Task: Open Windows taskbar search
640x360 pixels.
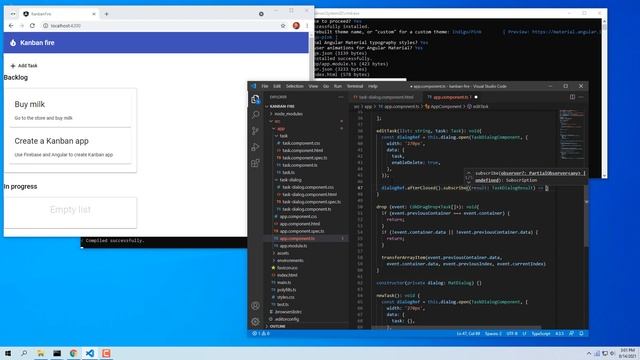Action: (x=24, y=353)
